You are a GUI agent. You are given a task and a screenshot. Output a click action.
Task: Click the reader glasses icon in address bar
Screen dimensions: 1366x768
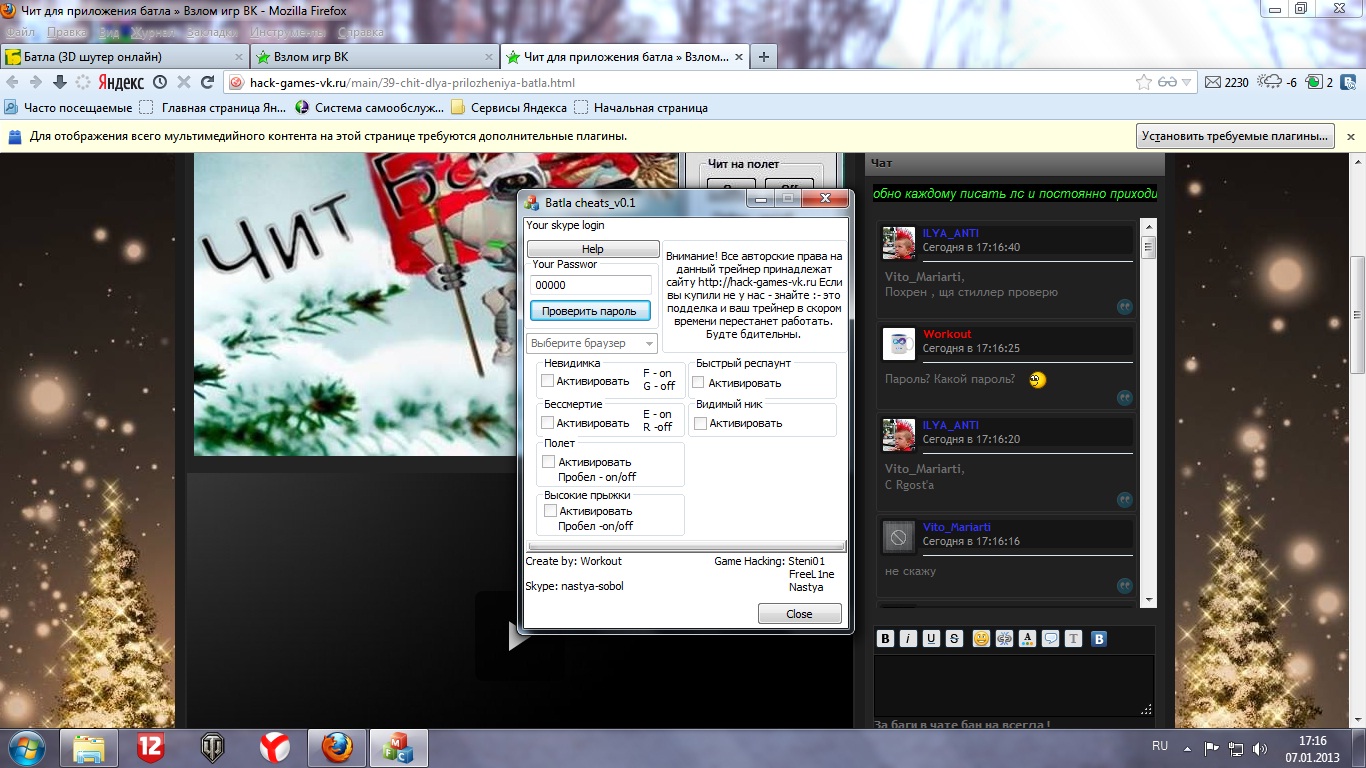[x=1167, y=82]
